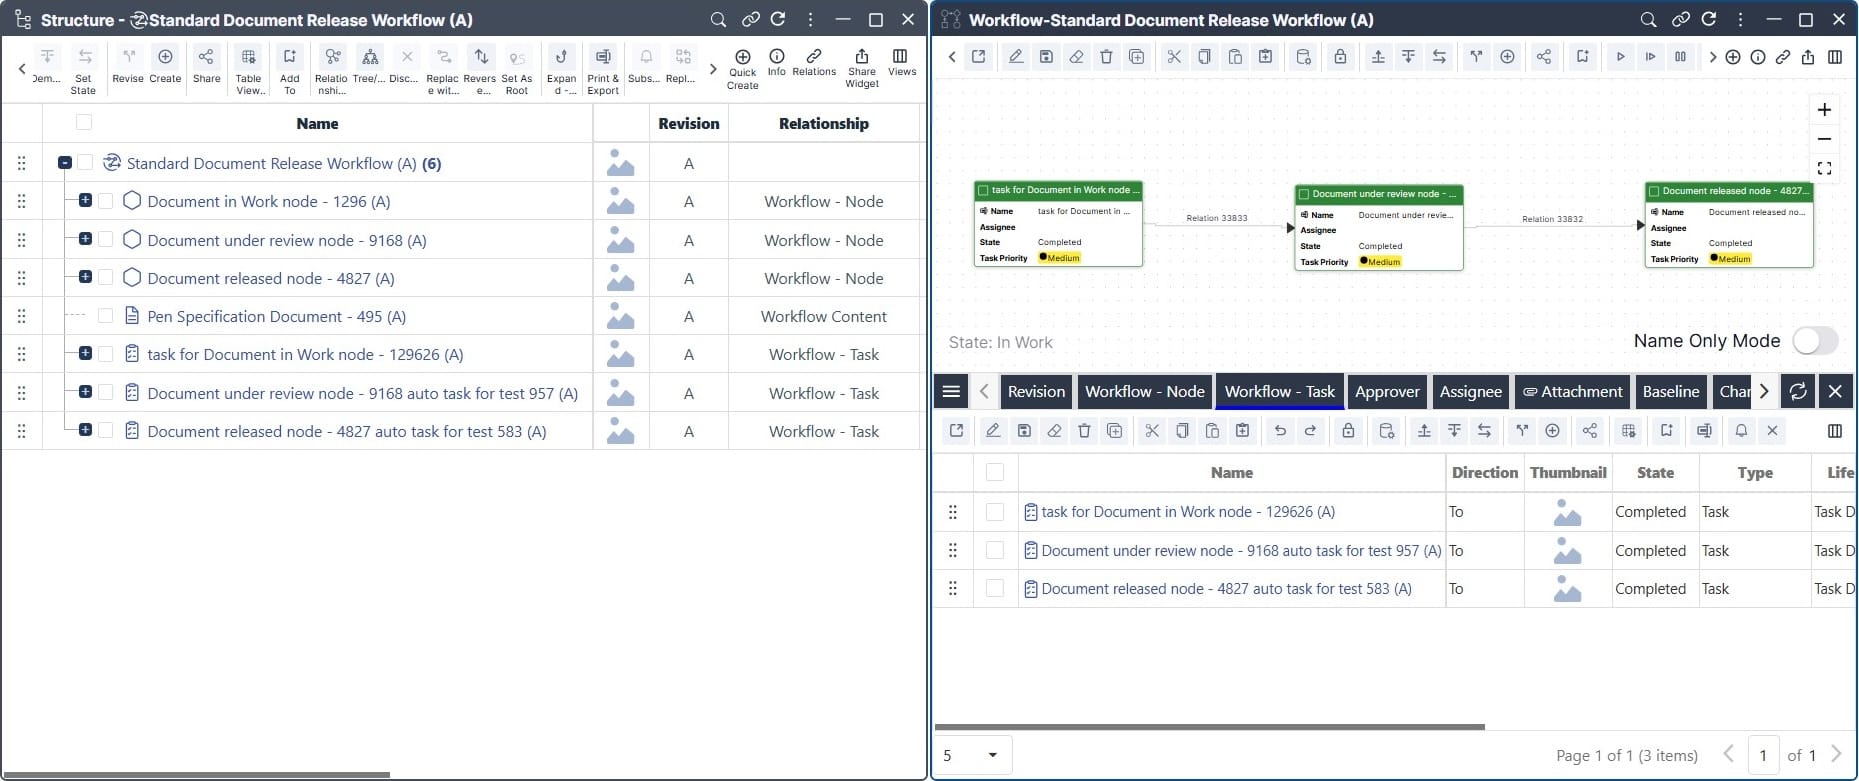Collapse the Standard Document Release Workflow root
Screen dimensions: 1859x781
pyautogui.click(x=65, y=163)
